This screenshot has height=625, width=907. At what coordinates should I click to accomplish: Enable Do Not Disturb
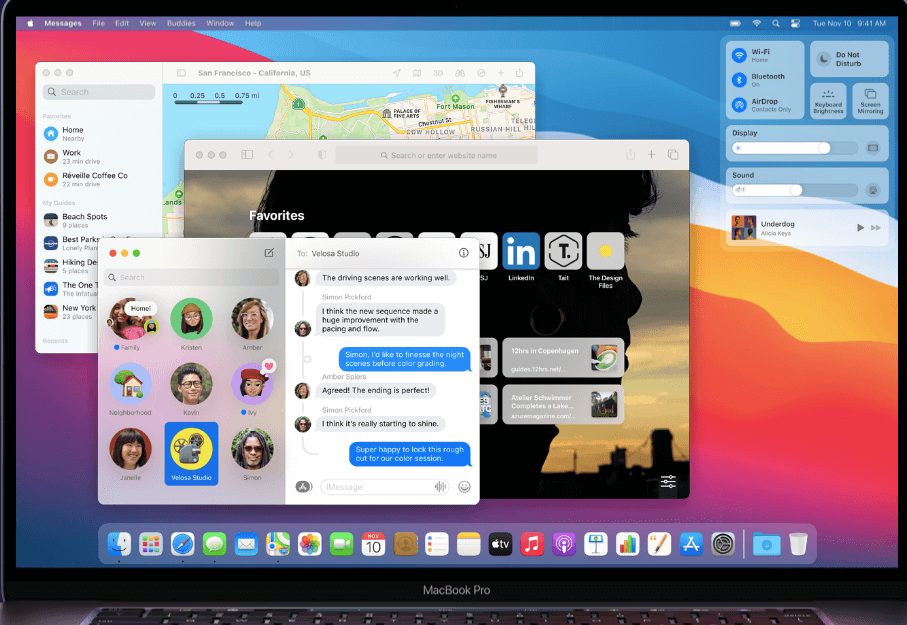(849, 59)
